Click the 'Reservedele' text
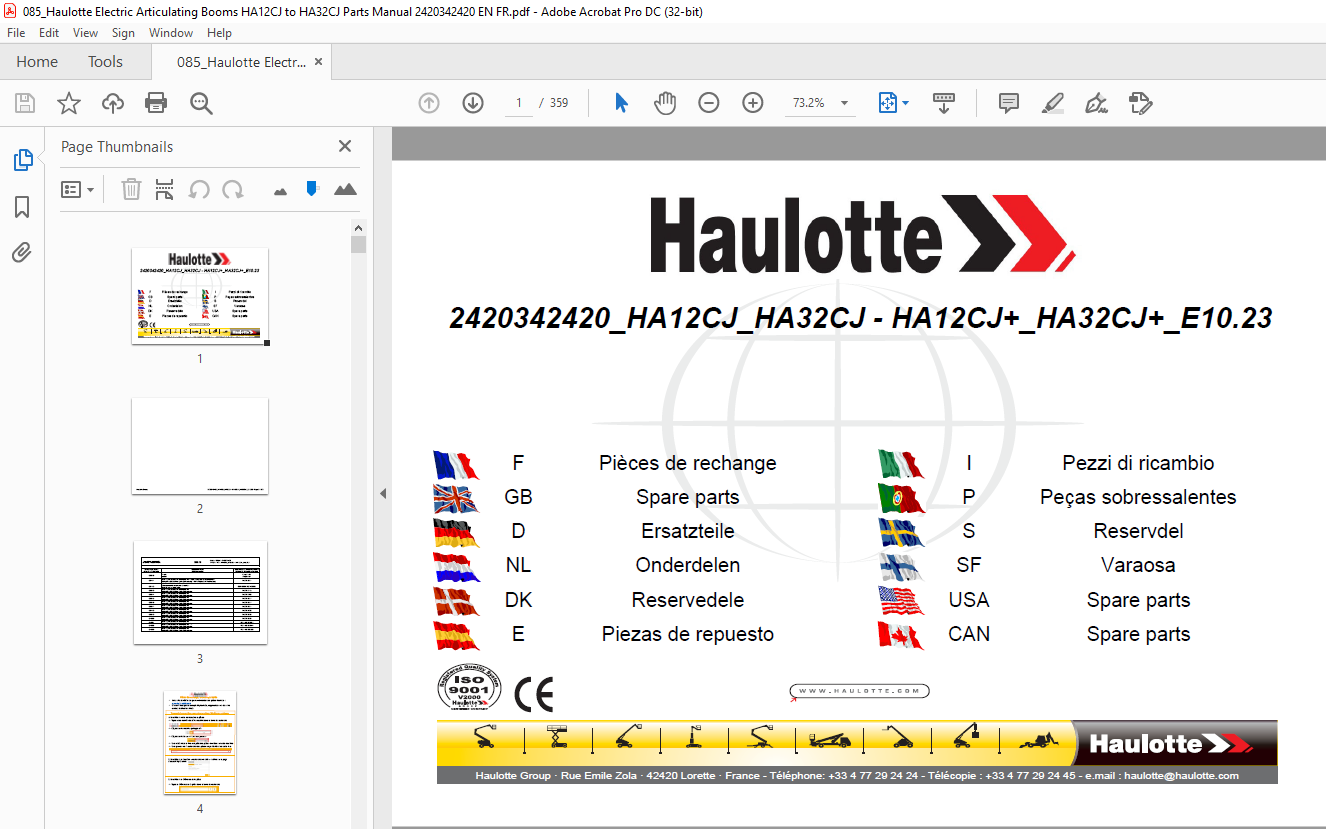The image size is (1326, 829). pyautogui.click(x=688, y=600)
